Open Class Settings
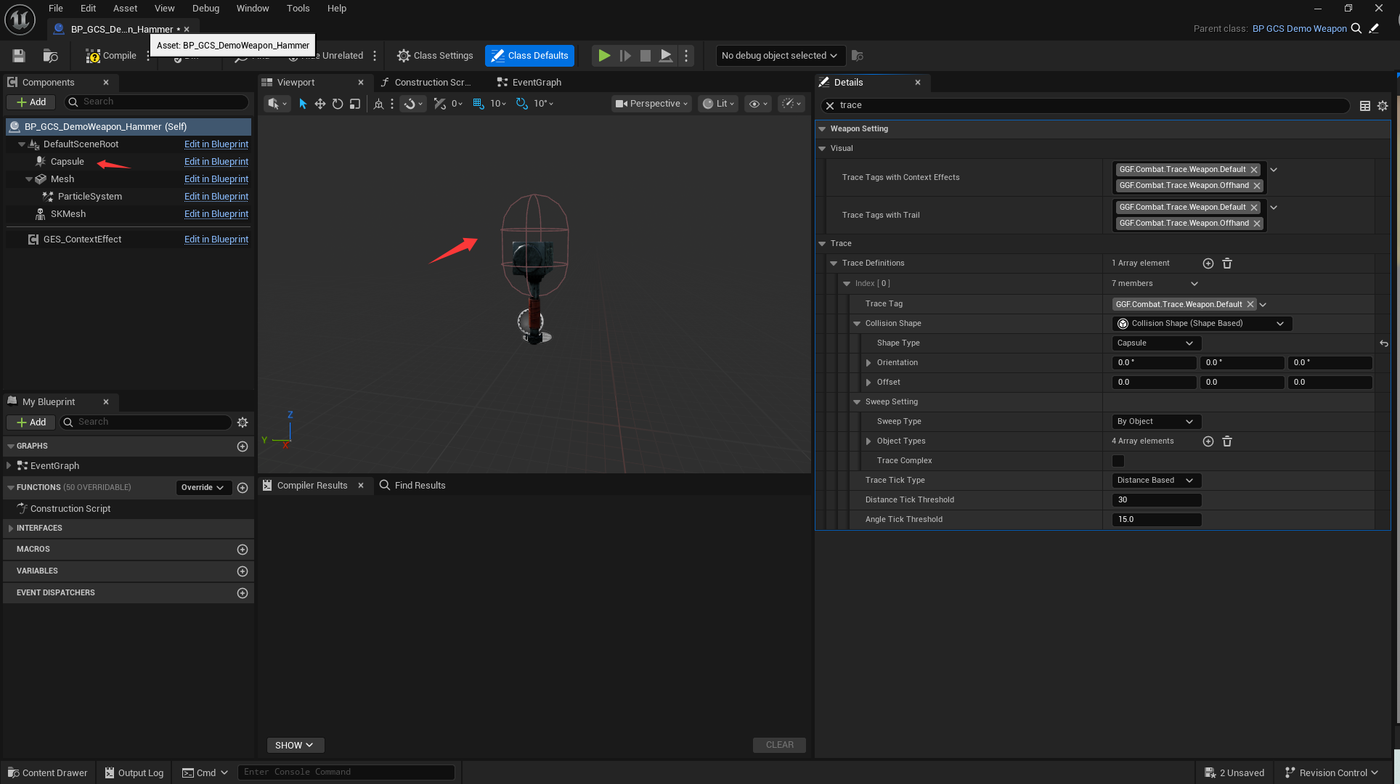Viewport: 1400px width, 784px height. (x=435, y=56)
